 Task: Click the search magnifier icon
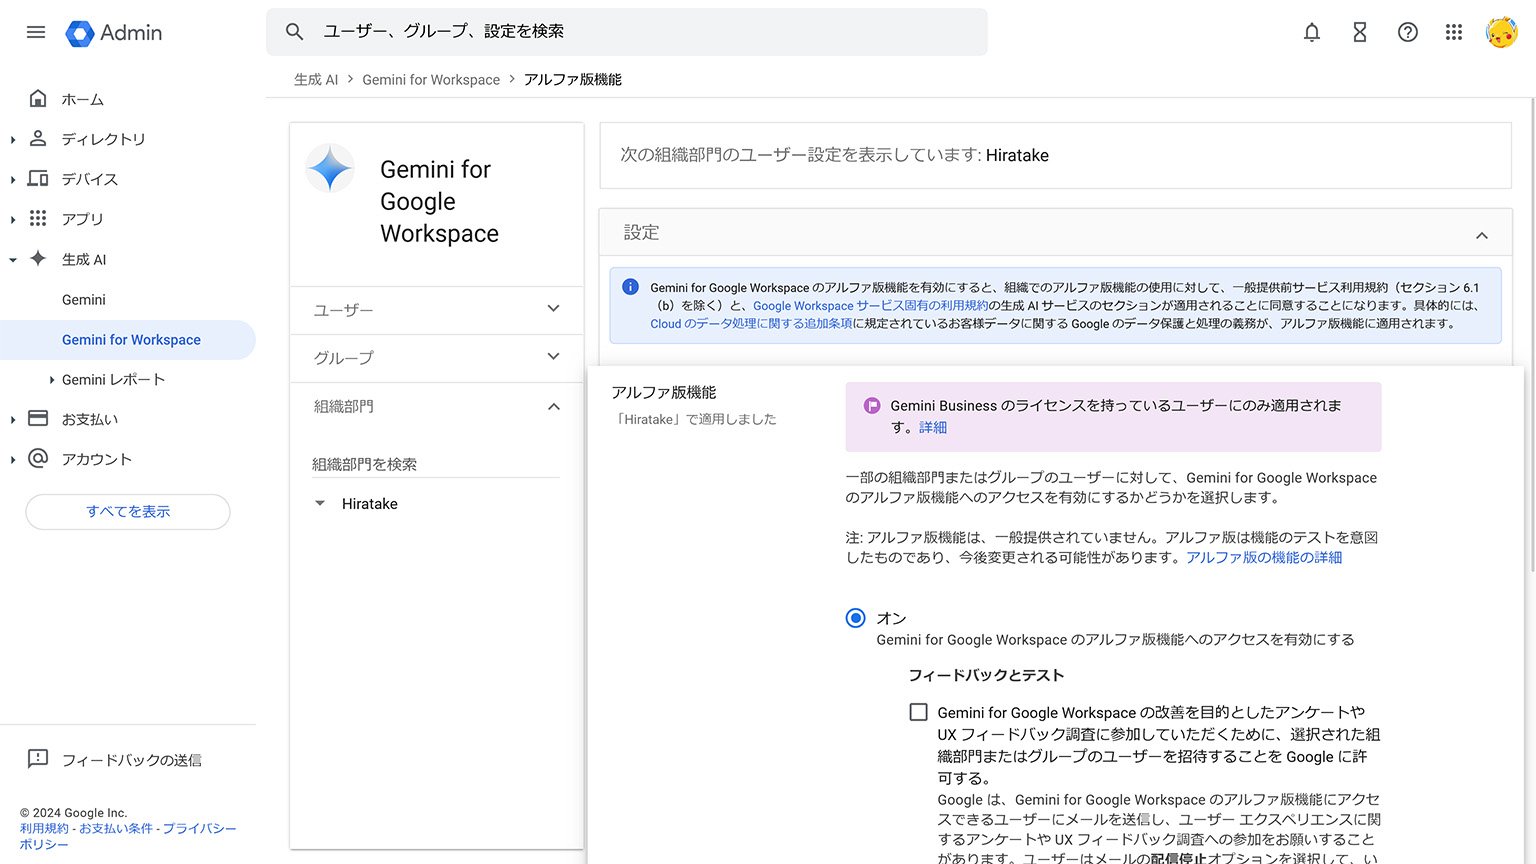[x=294, y=32]
